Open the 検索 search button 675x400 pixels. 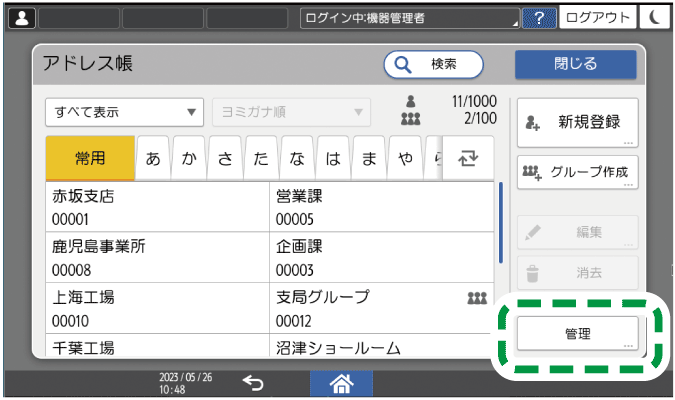tap(433, 65)
